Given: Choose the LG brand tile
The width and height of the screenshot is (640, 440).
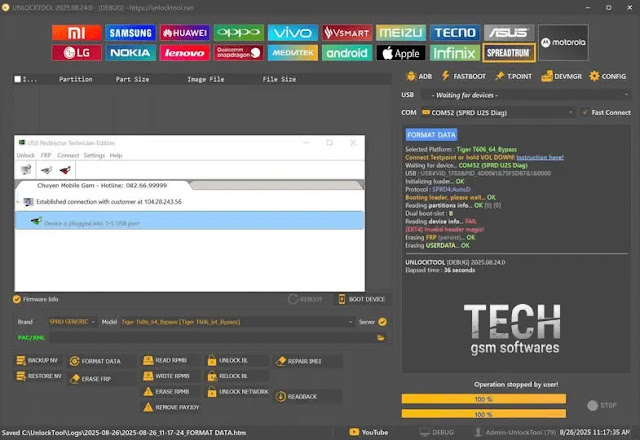Looking at the screenshot, I should click(76, 53).
